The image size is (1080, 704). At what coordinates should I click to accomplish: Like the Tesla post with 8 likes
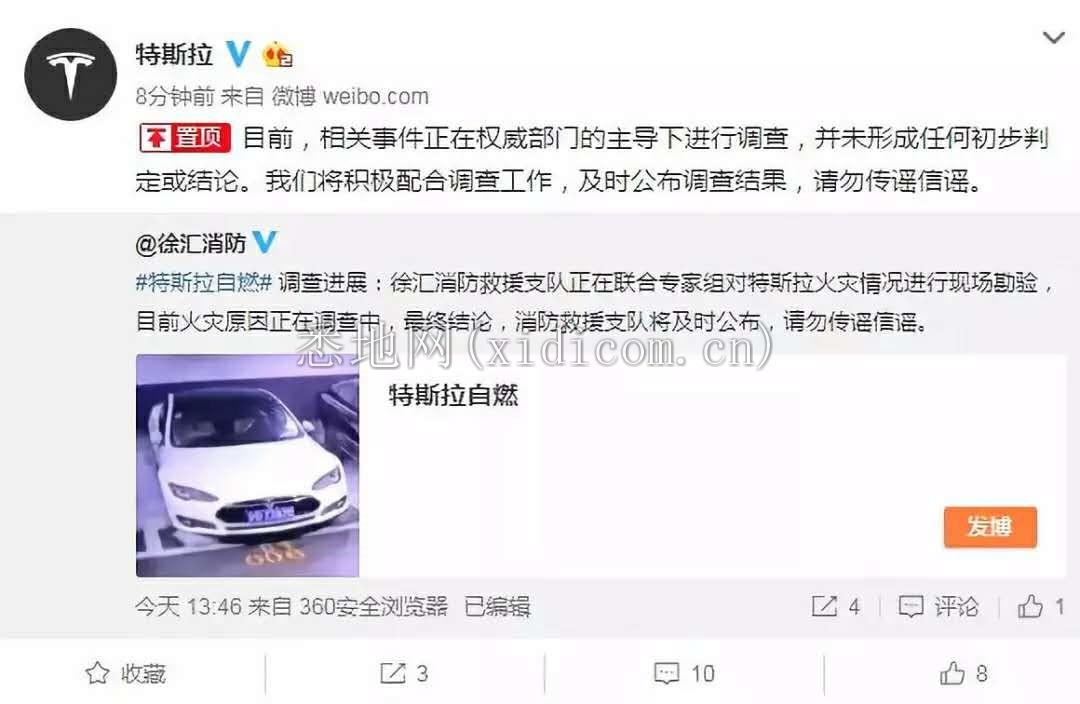click(964, 673)
